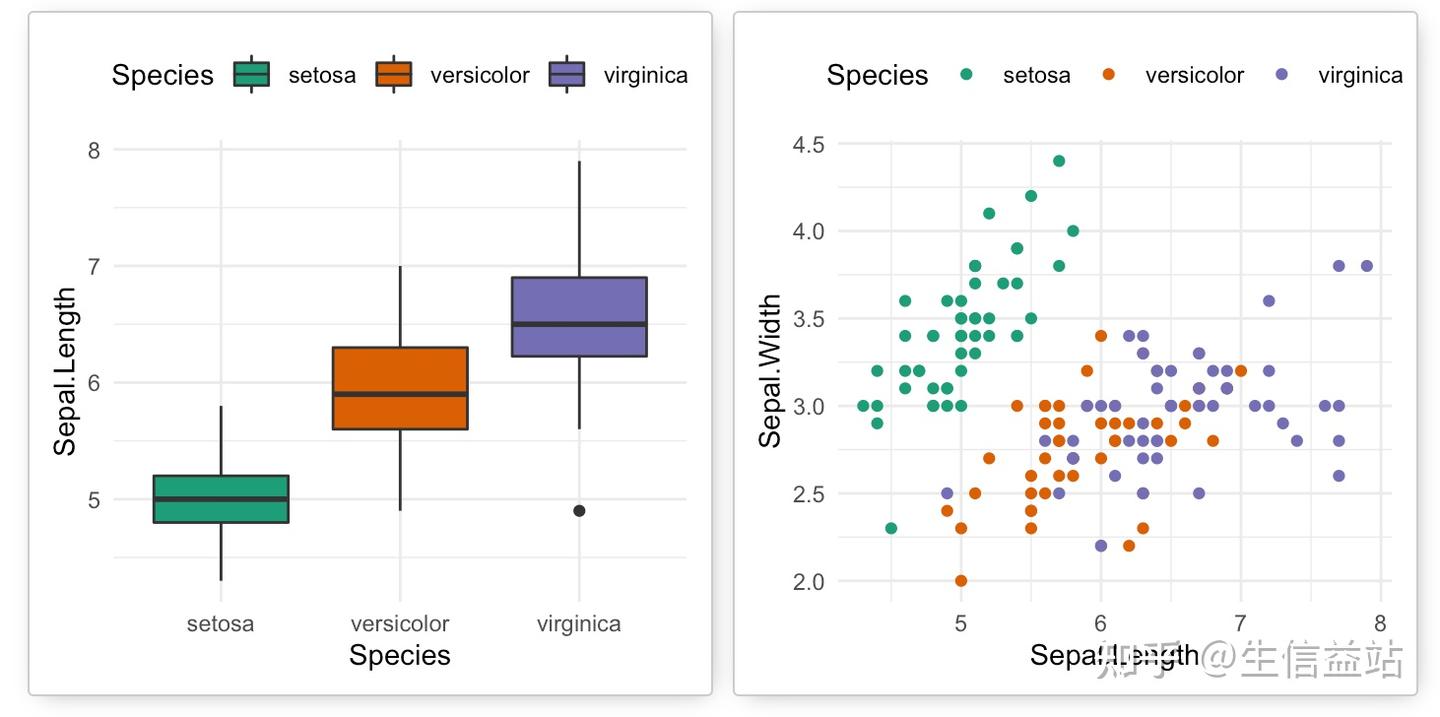Click the Sepal.Width y-axis title
The height and width of the screenshot is (717, 1440).
(770, 371)
